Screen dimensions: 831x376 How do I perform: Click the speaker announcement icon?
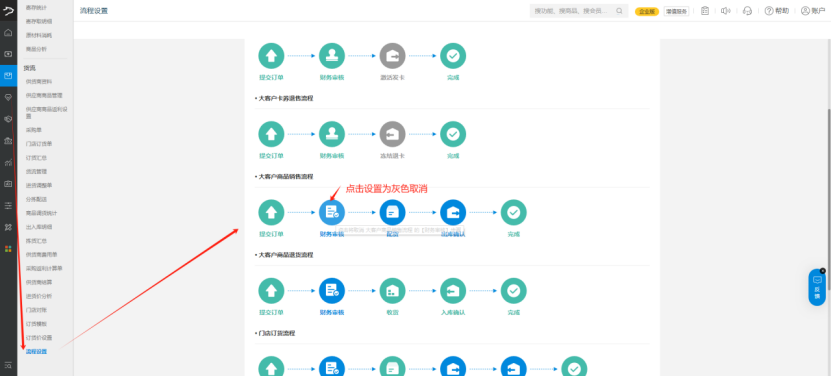coord(726,11)
